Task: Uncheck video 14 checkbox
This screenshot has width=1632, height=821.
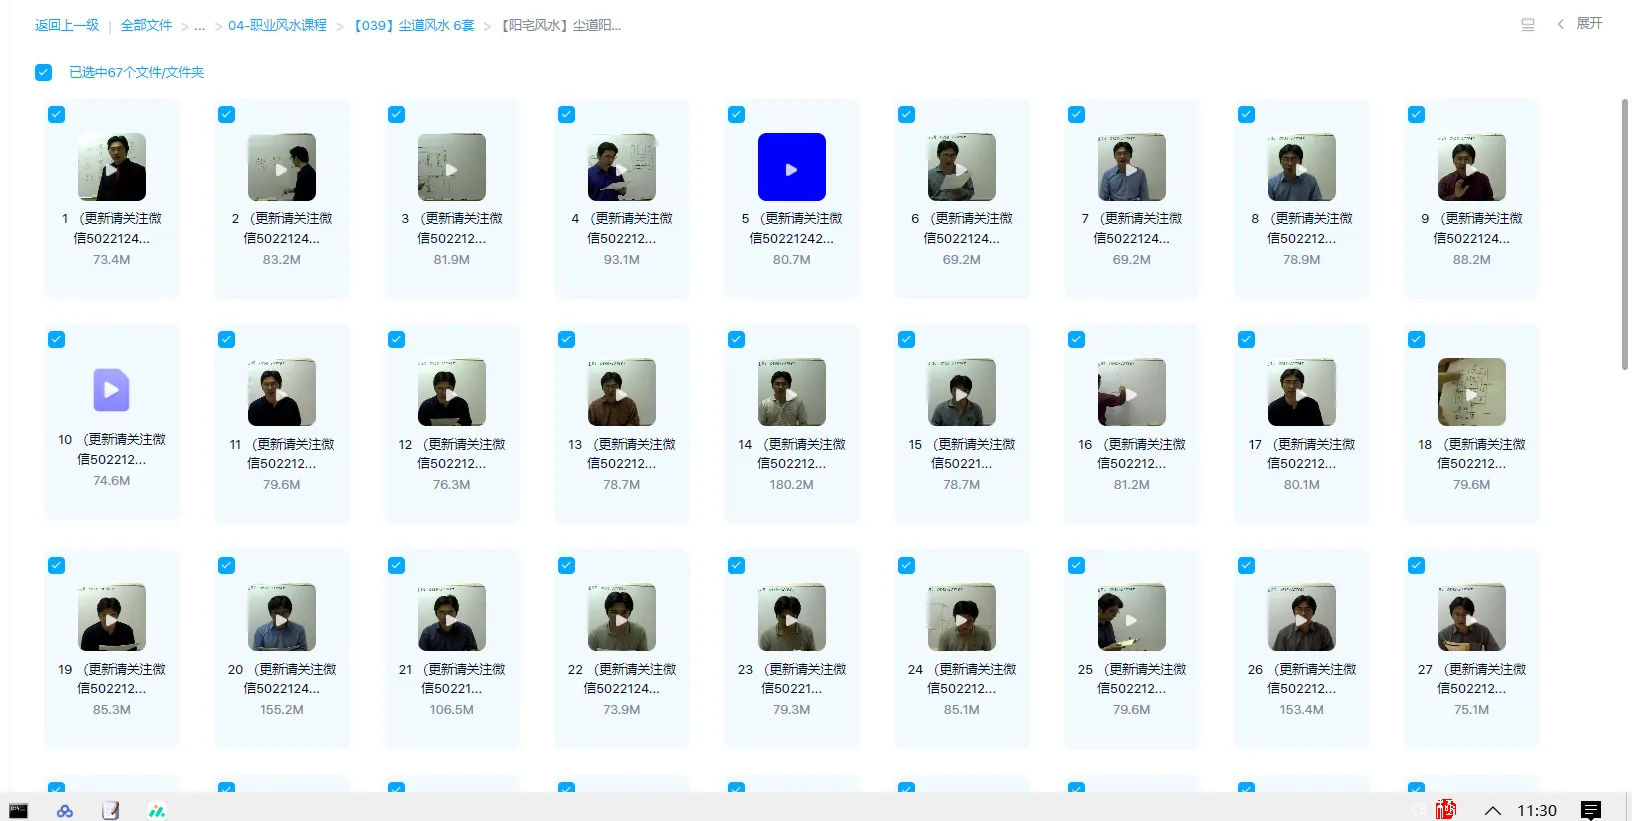Action: [x=737, y=340]
